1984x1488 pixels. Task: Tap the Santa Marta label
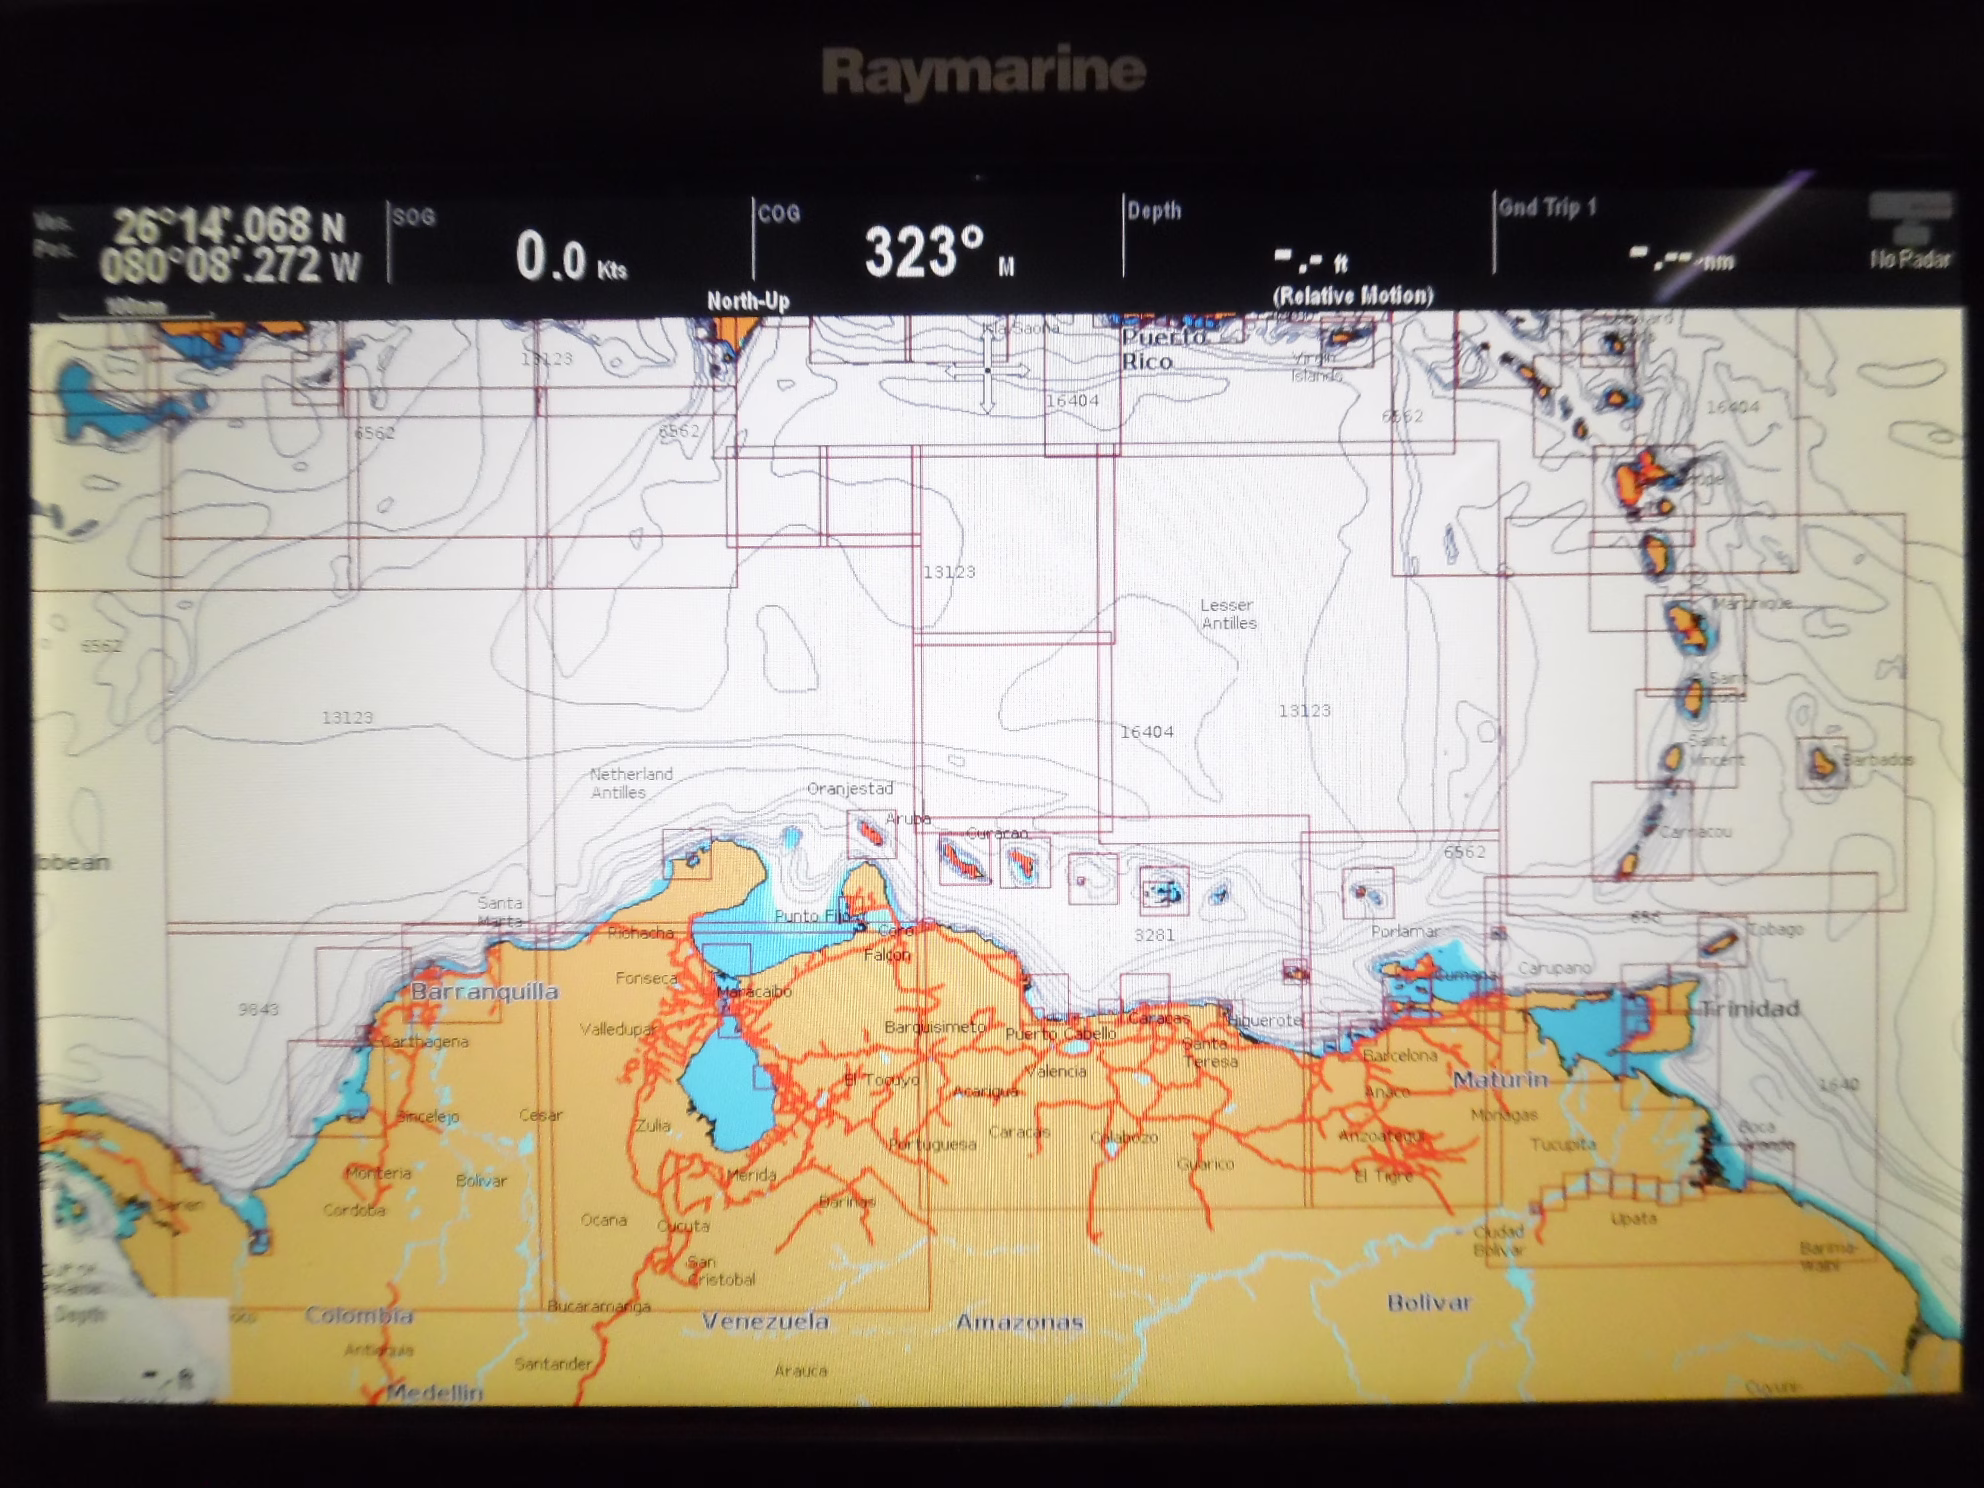pyautogui.click(x=500, y=912)
